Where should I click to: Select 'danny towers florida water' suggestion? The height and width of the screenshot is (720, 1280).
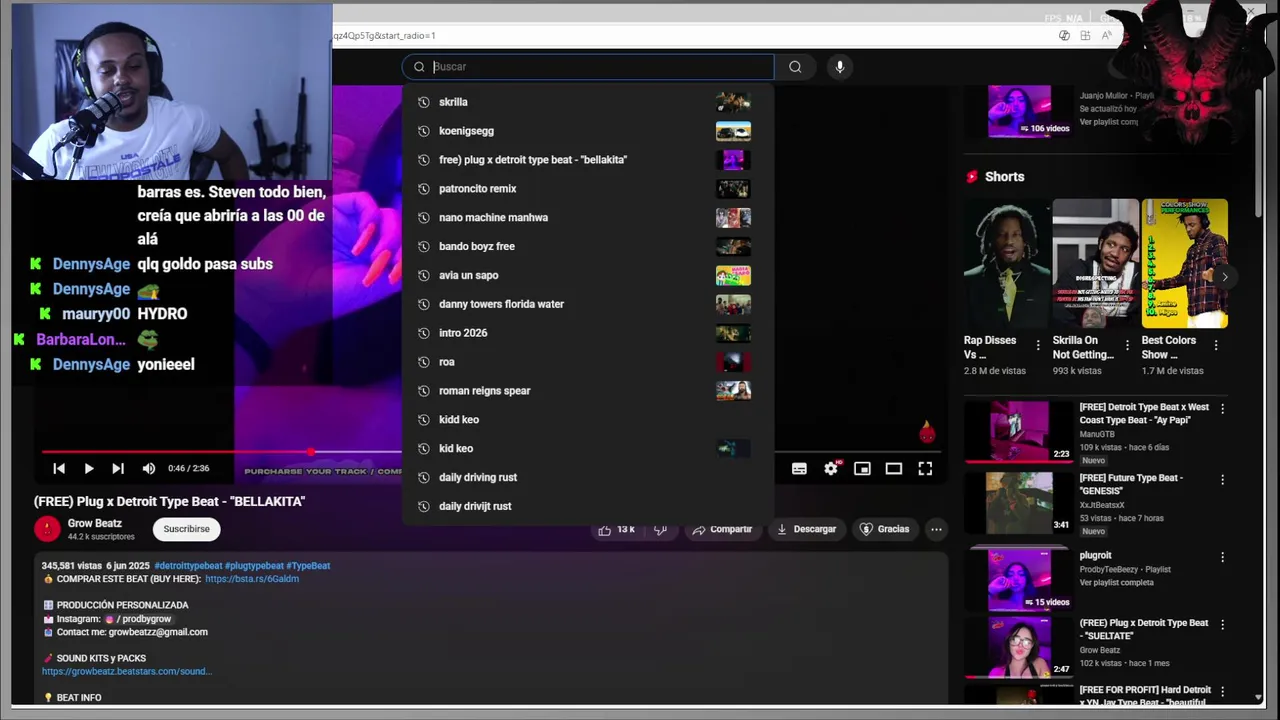588,304
